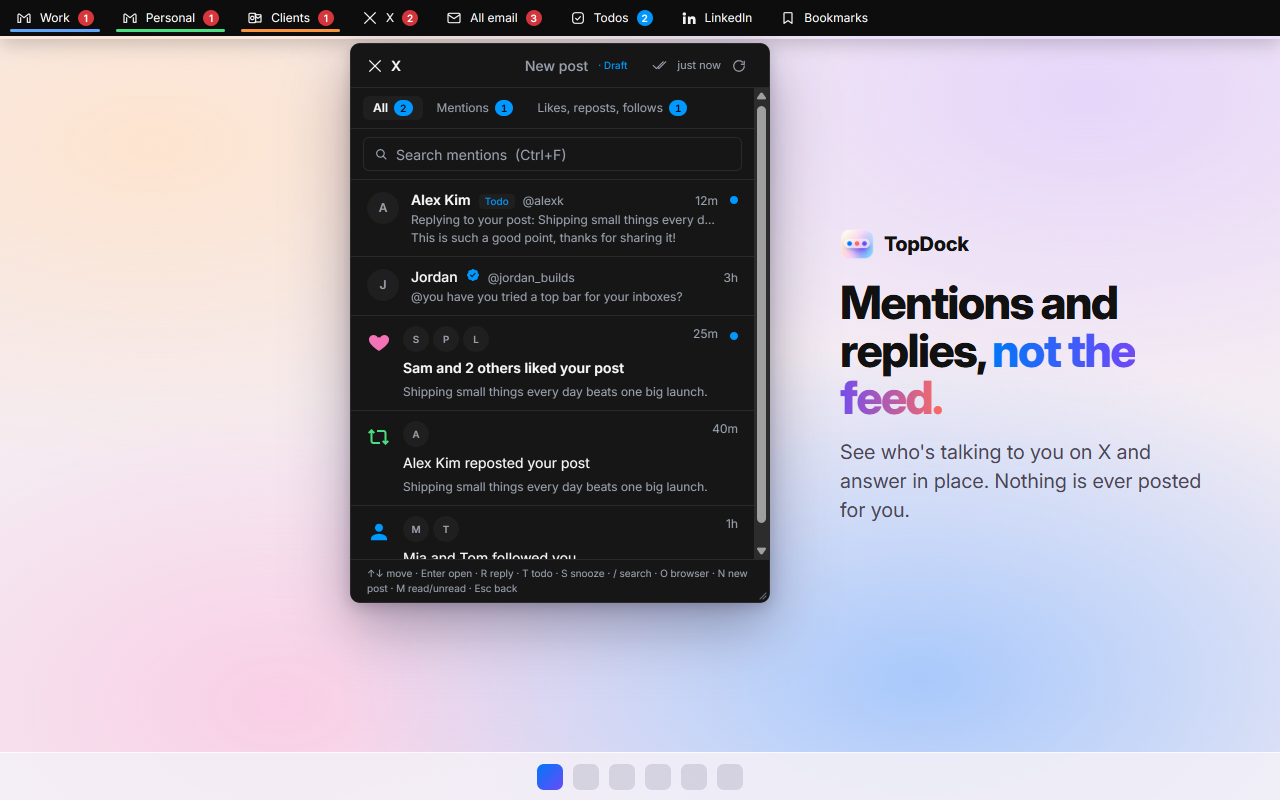Viewport: 1280px width, 800px height.
Task: Click the L avatar in the likes row
Action: coord(476,339)
